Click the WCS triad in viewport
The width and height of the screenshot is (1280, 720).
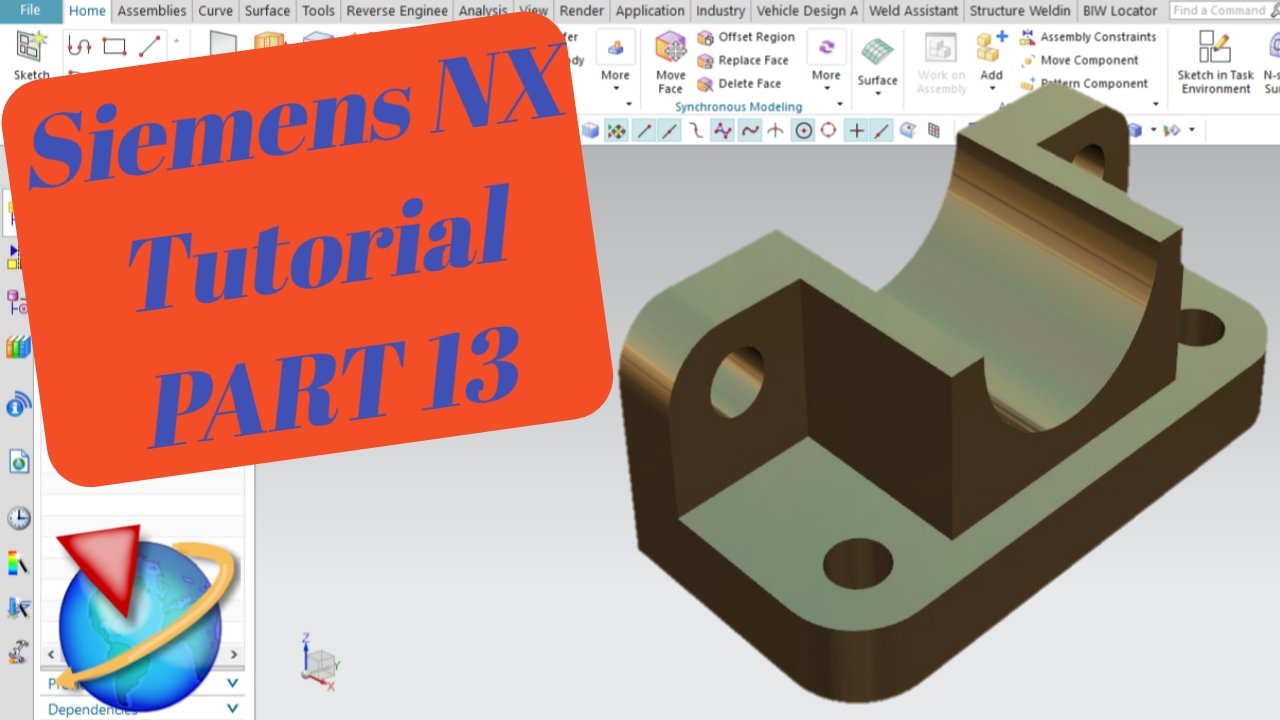click(320, 661)
